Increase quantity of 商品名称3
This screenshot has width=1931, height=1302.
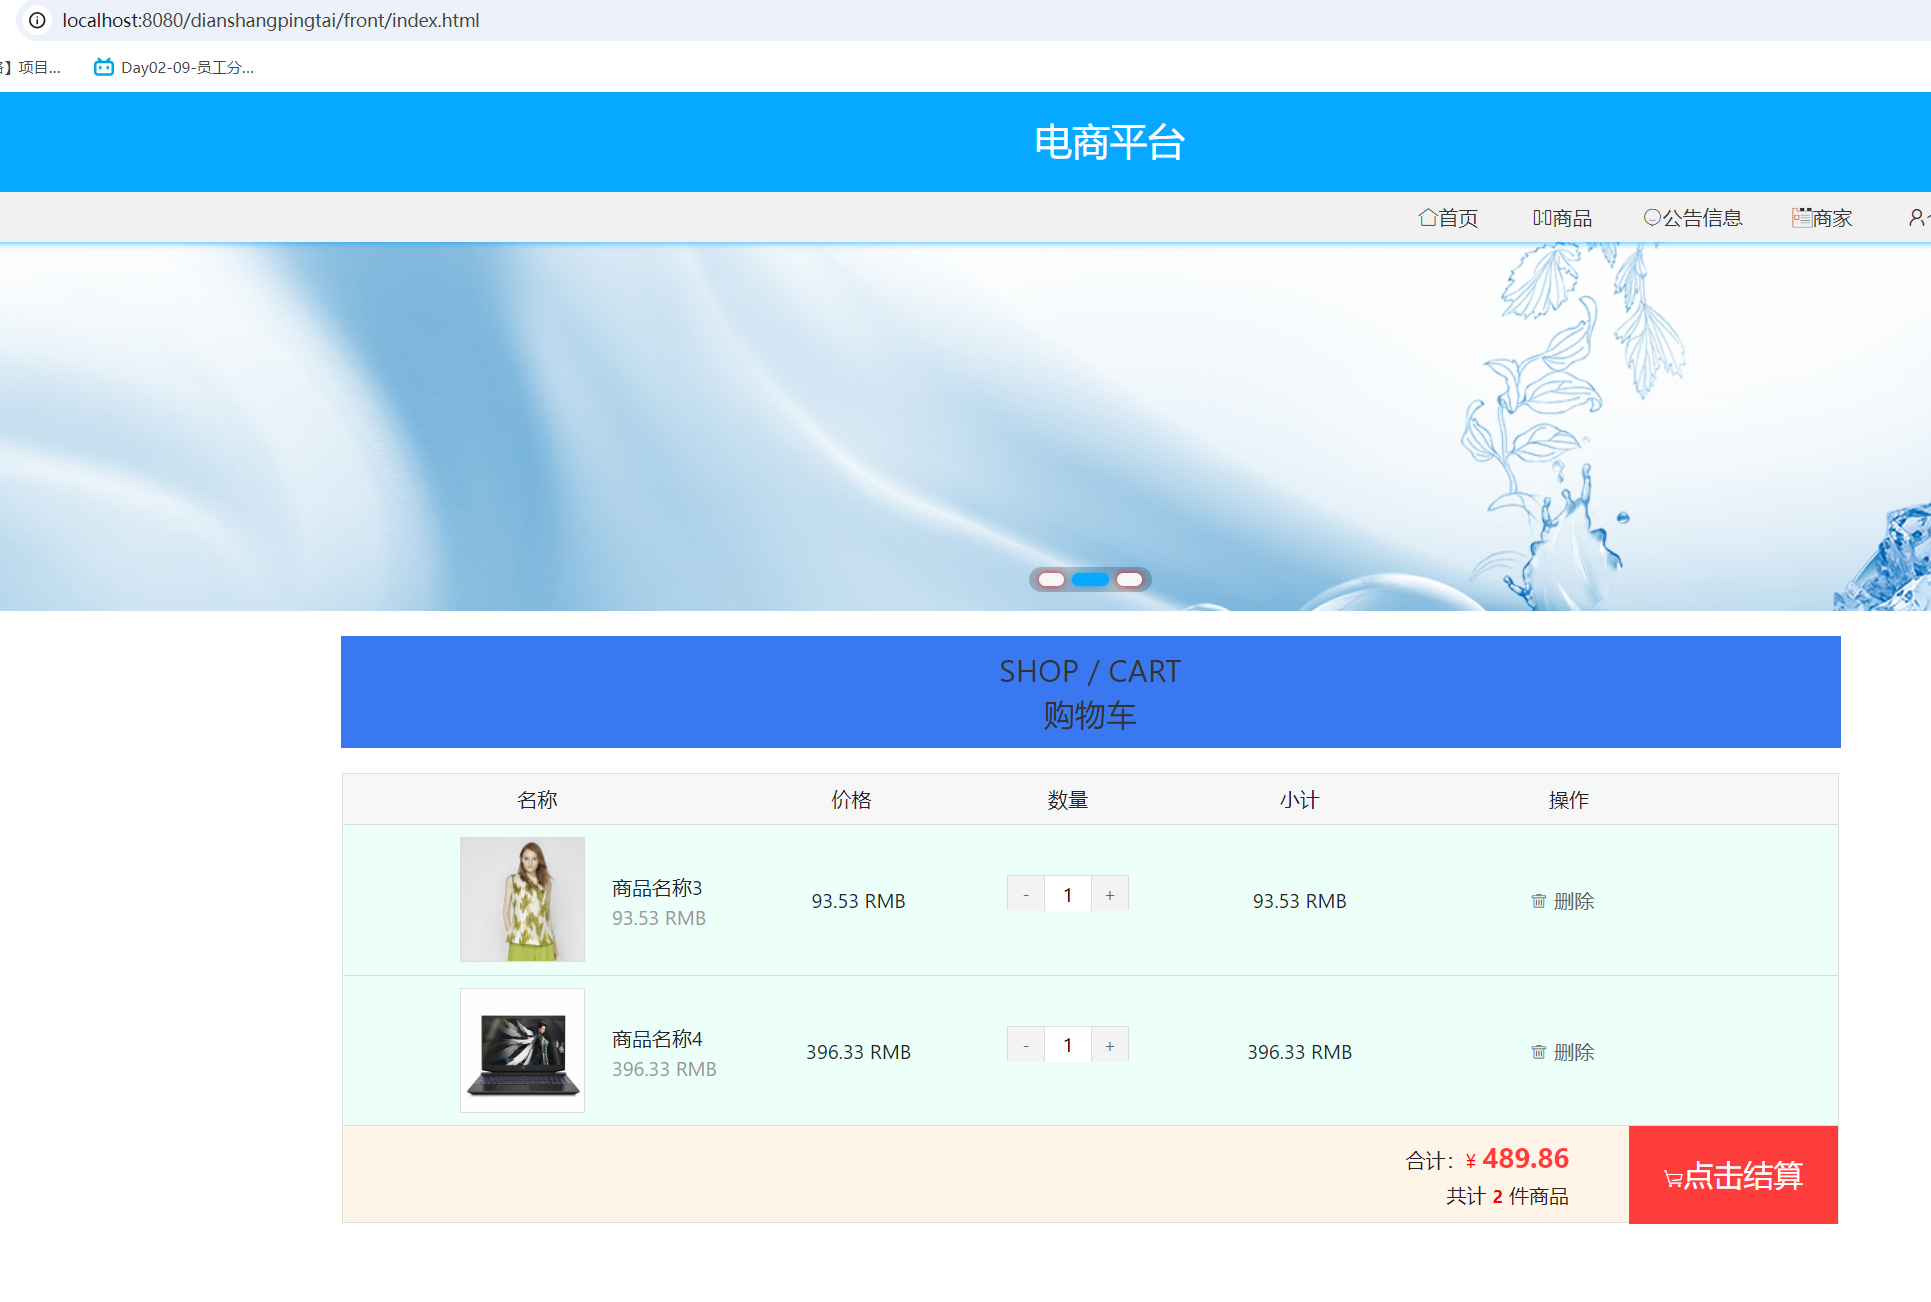click(x=1110, y=895)
